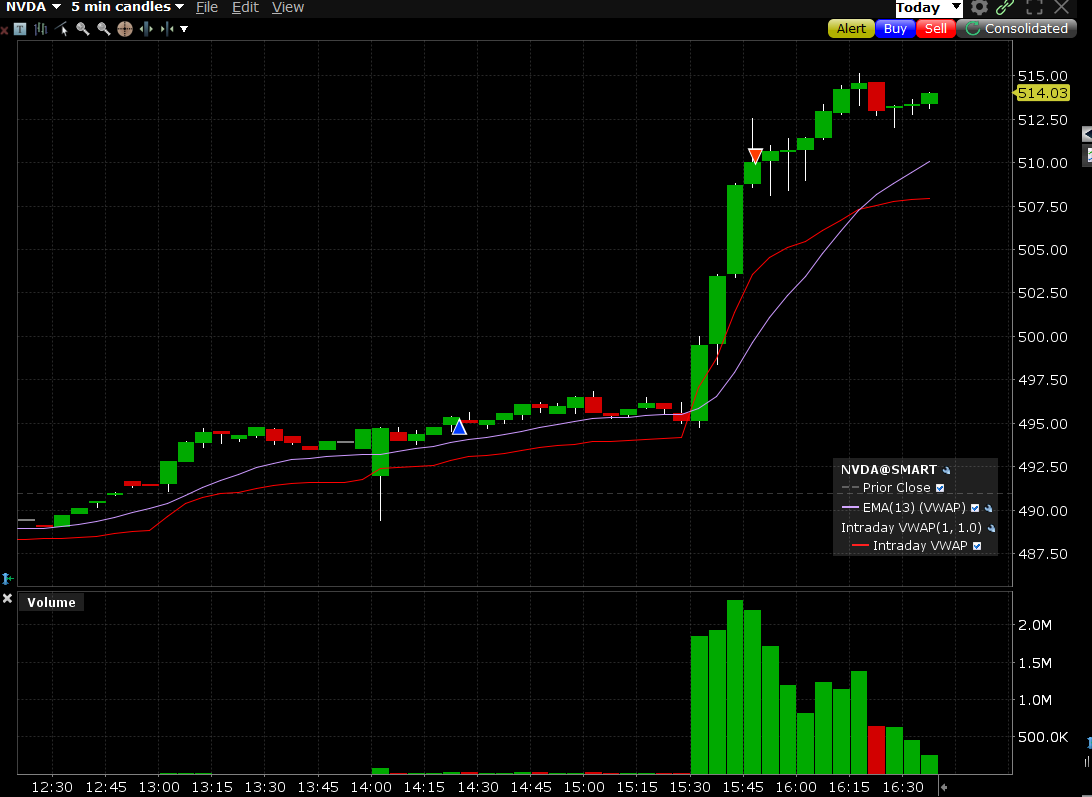The height and width of the screenshot is (797, 1092).
Task: Click the blue arrow icon at chart bottom-left
Action: 7,578
